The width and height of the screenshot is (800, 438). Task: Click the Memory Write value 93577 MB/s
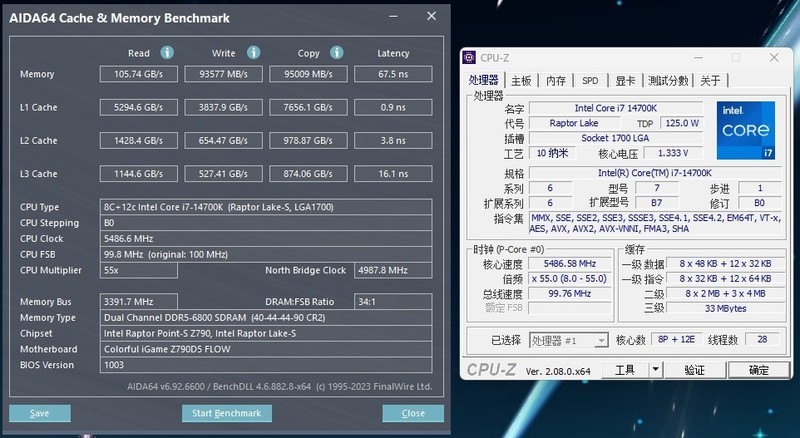coord(223,74)
